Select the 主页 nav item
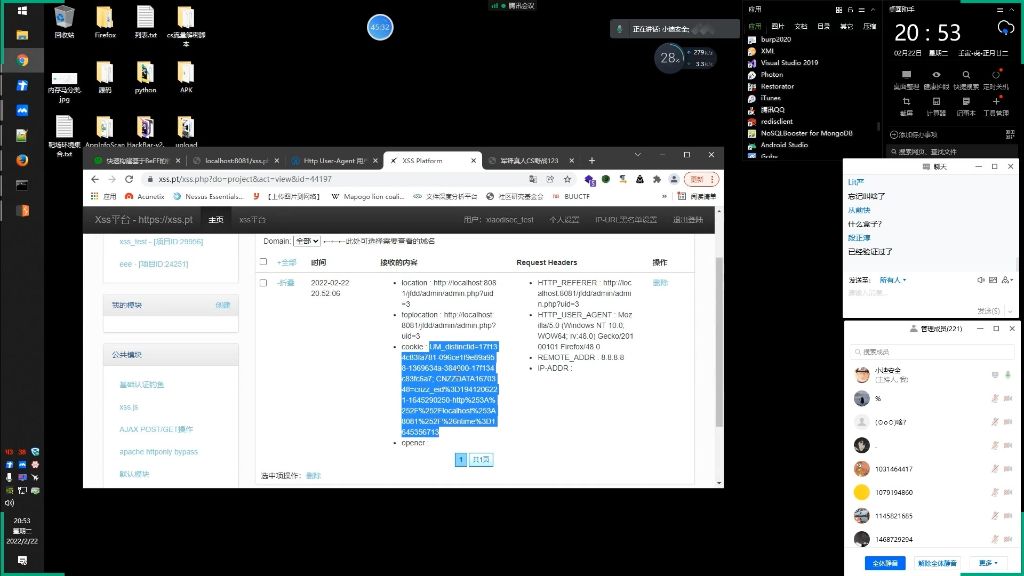The width and height of the screenshot is (1024, 576). tap(216, 219)
